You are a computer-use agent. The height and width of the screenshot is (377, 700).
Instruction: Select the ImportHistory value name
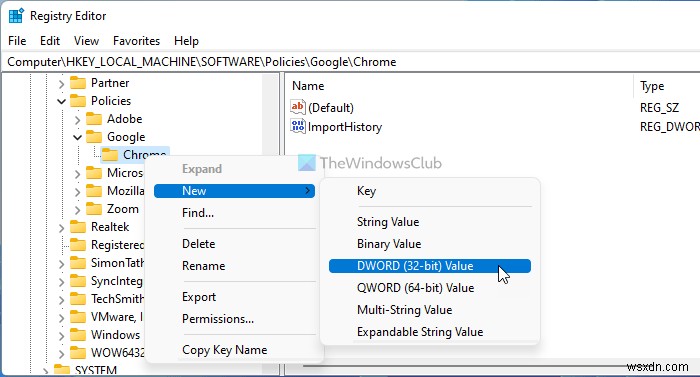(345, 127)
